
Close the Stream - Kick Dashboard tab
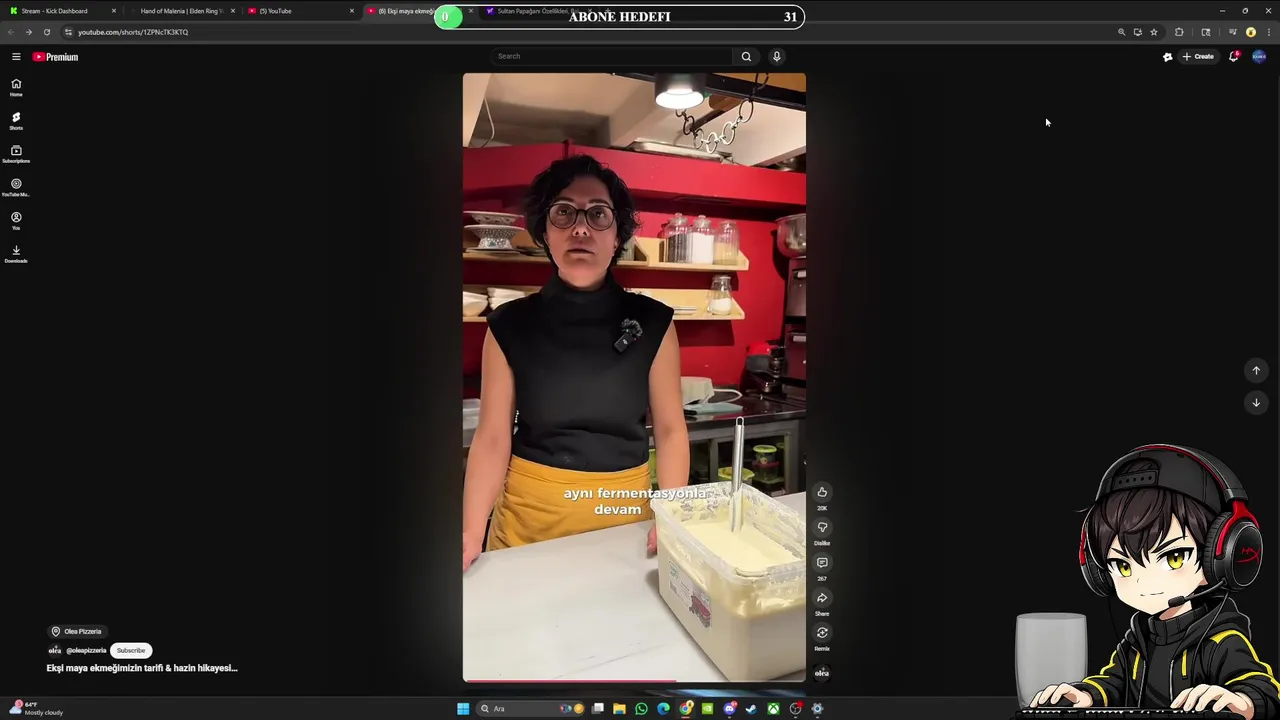pos(114,11)
